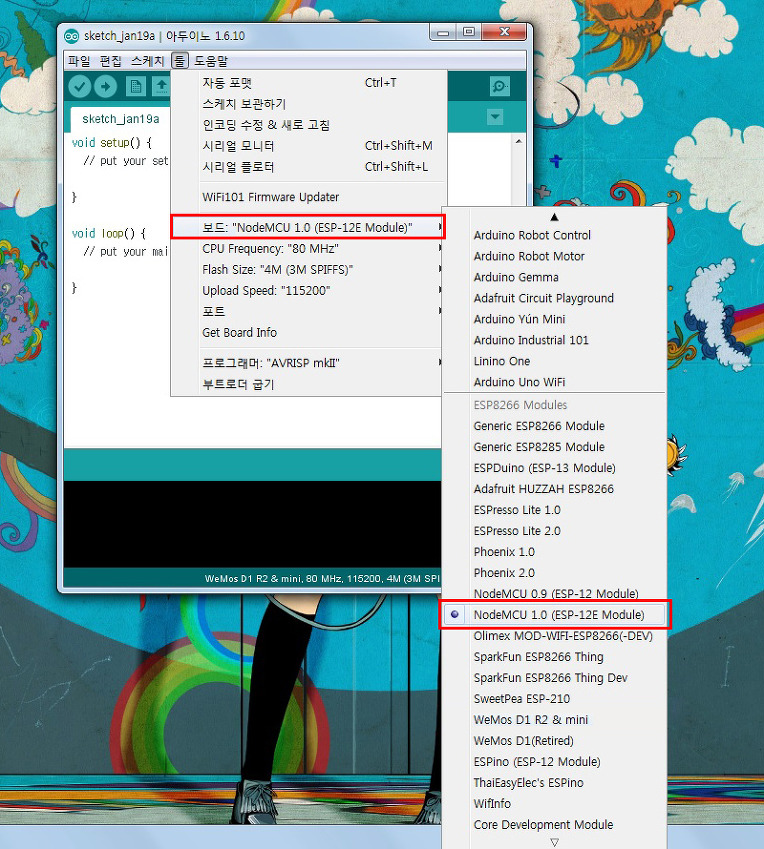This screenshot has height=849, width=764.
Task: Select Arduino Industrial 101 board
Action: [554, 340]
